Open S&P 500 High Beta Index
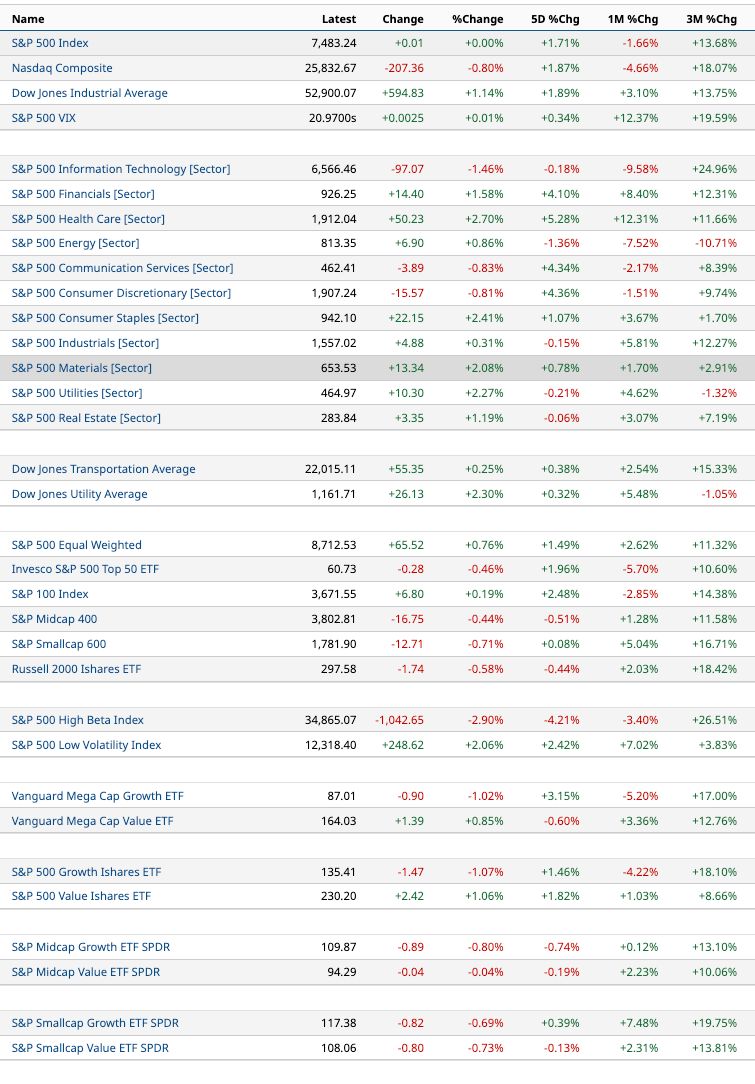The height and width of the screenshot is (1084, 755). pos(77,720)
